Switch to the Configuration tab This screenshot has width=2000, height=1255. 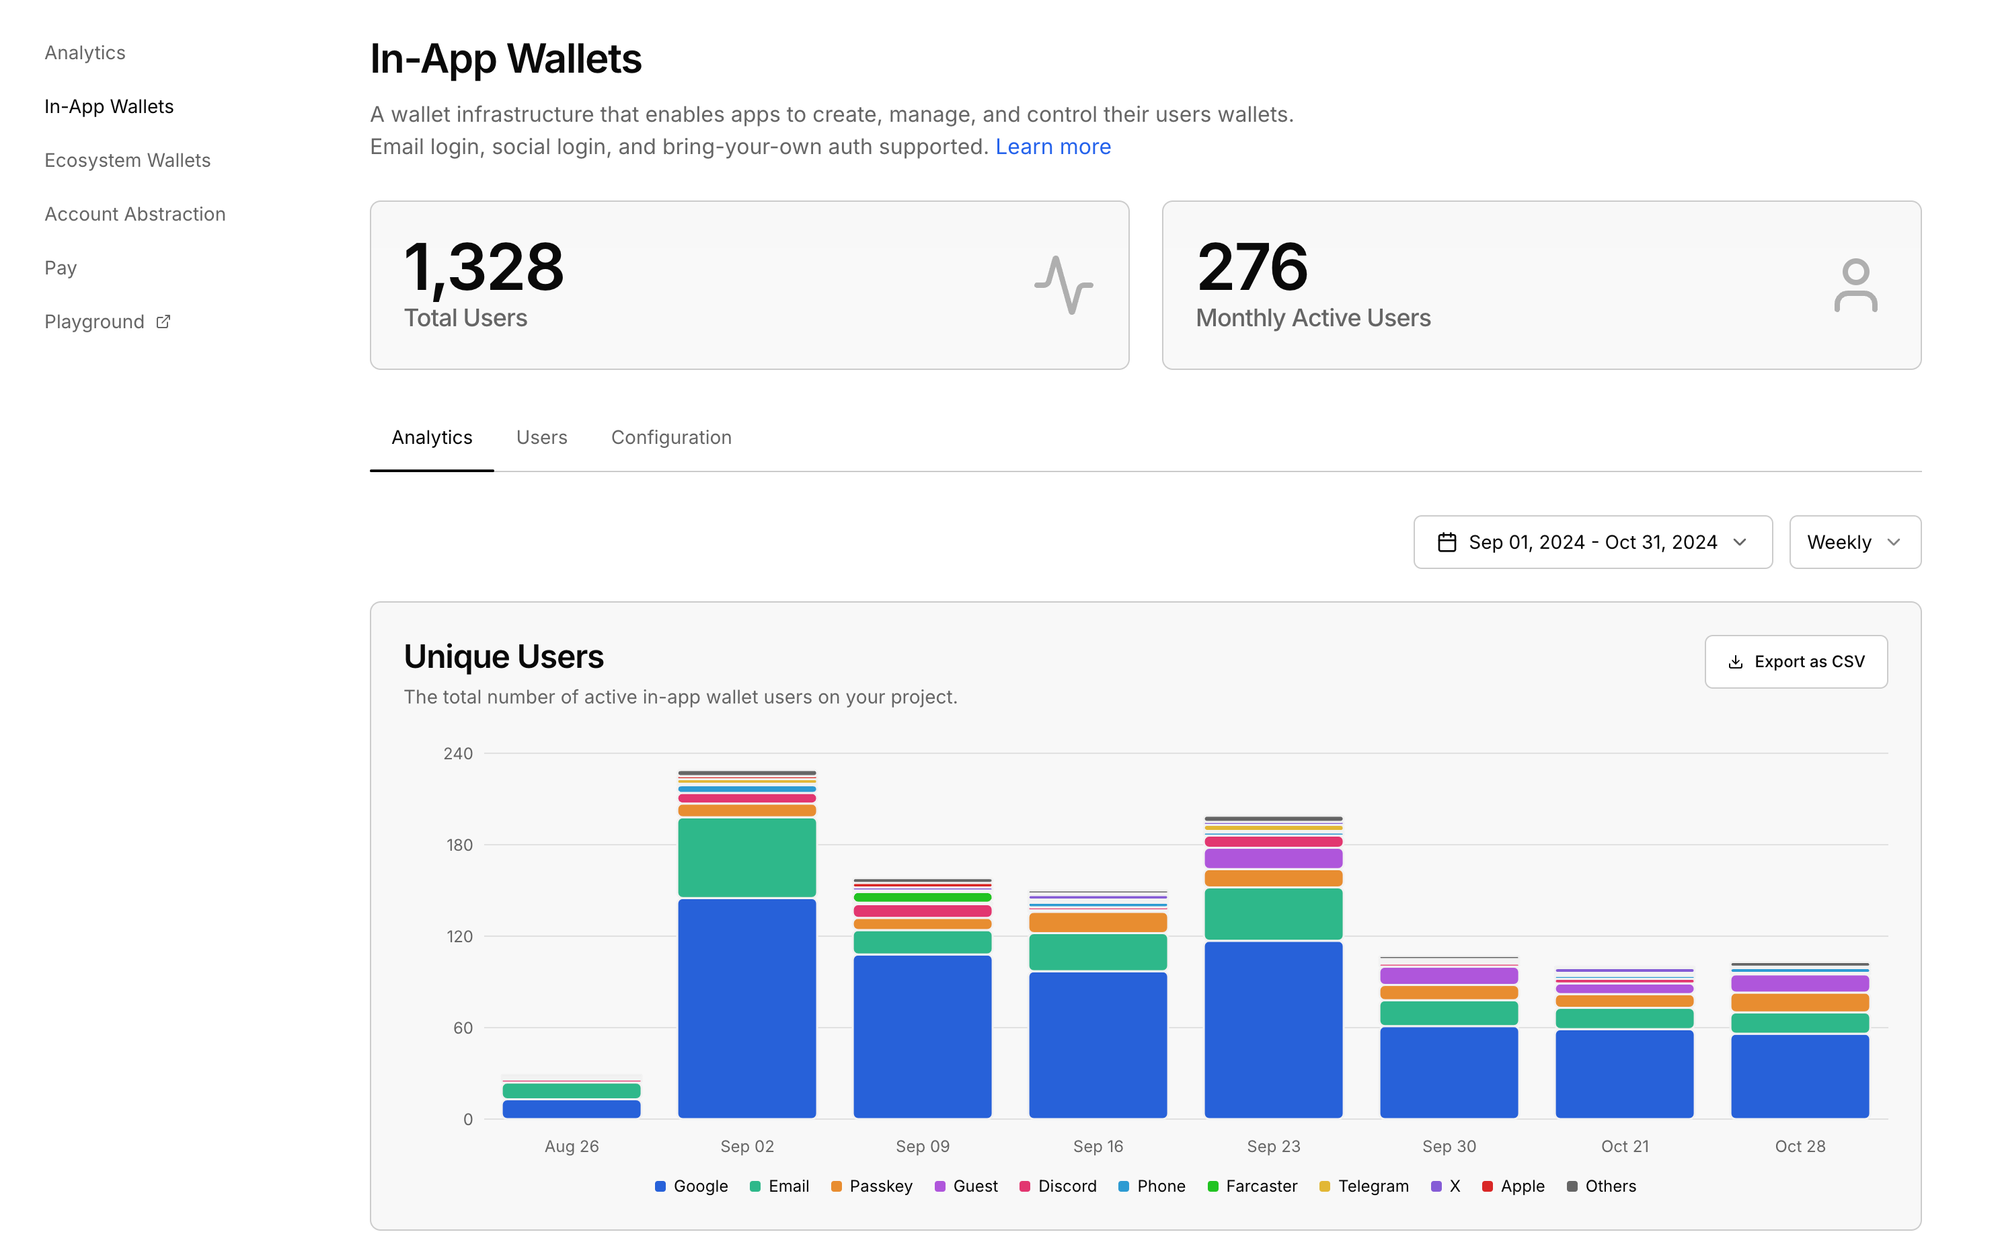coord(669,437)
